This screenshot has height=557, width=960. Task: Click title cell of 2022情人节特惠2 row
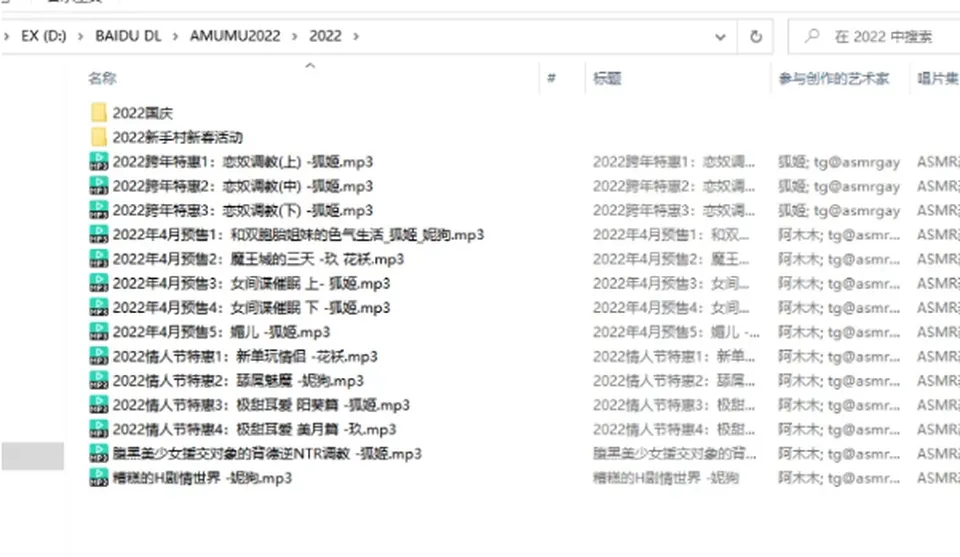coord(673,381)
